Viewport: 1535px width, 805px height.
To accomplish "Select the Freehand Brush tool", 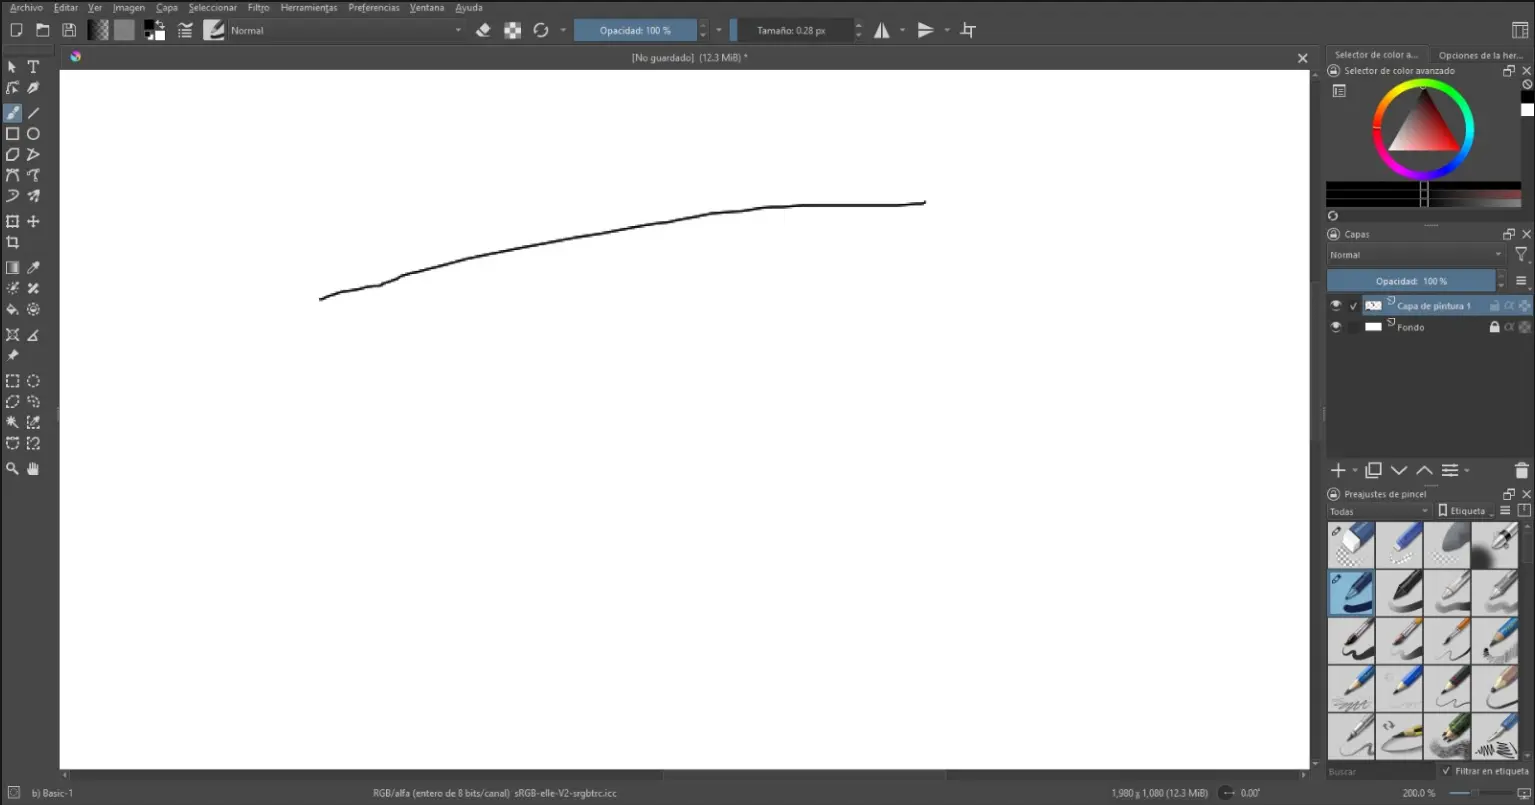I will point(12,112).
